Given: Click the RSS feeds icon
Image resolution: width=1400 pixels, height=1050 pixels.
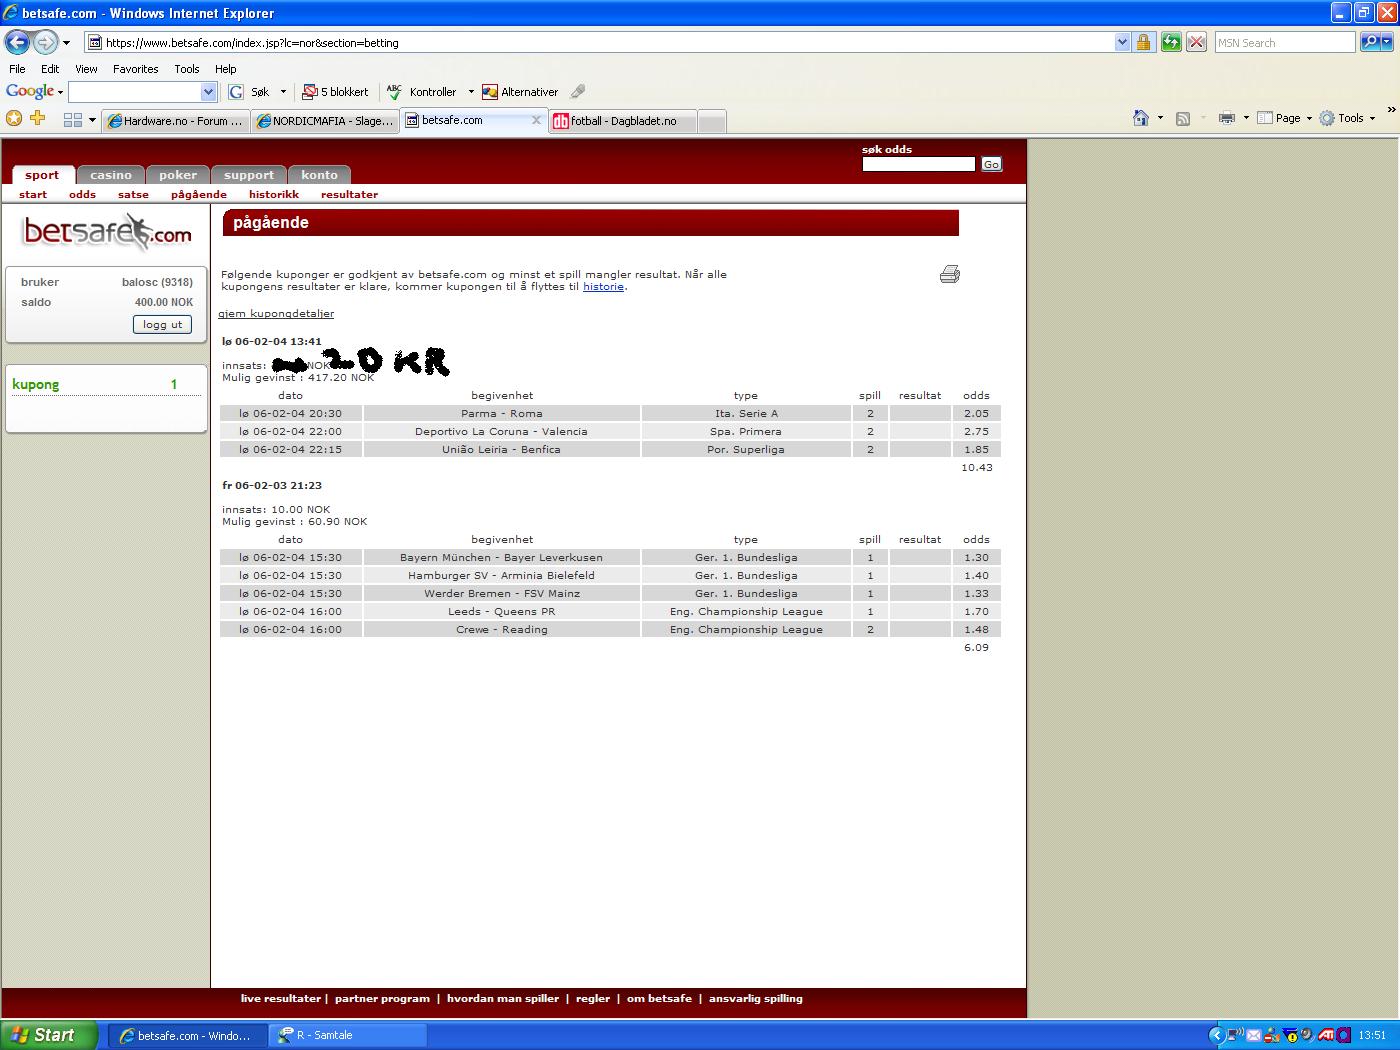Looking at the screenshot, I should [1183, 118].
